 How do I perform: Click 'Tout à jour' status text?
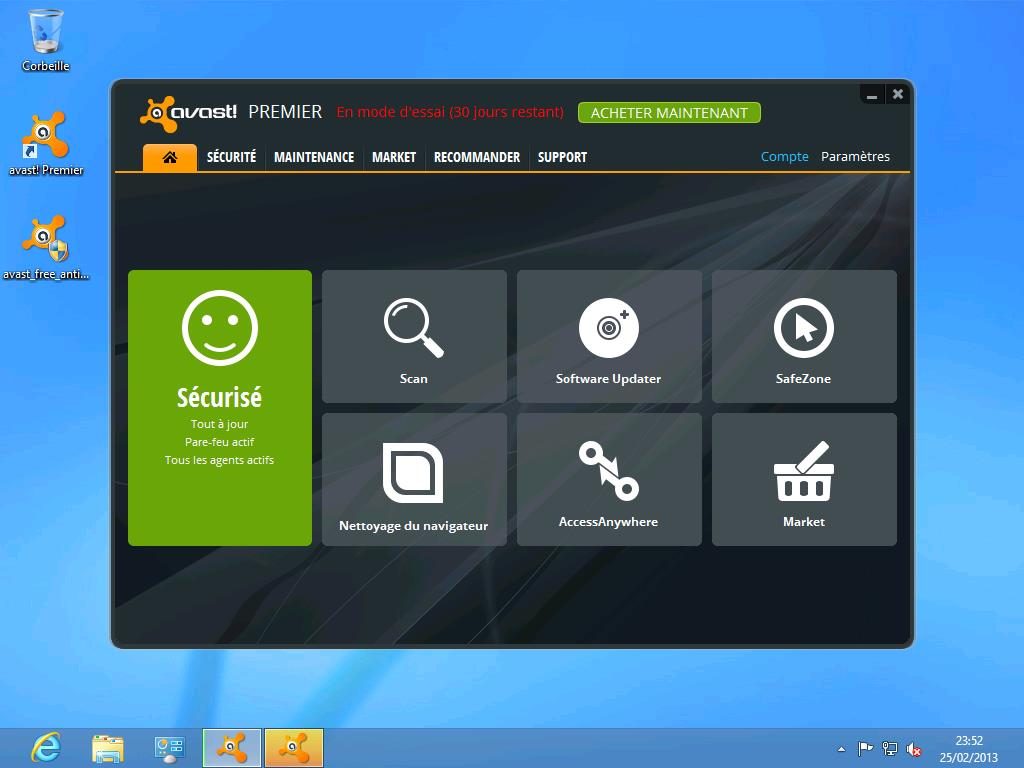click(x=219, y=424)
